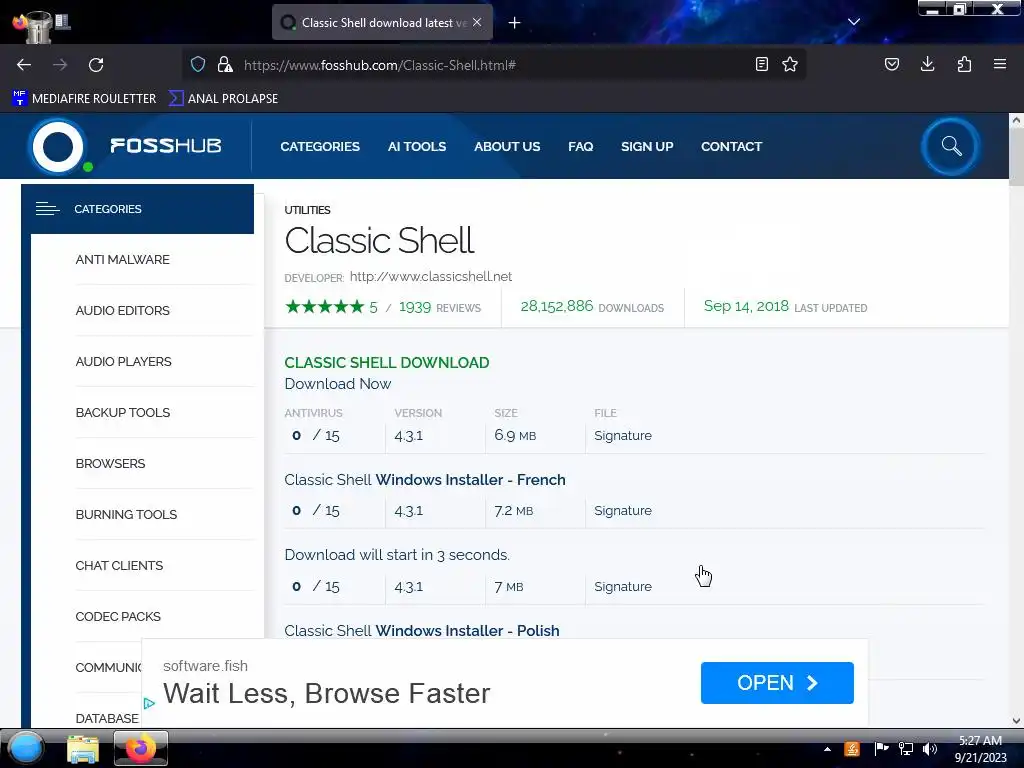Bookmark this page with star icon
This screenshot has width=1024, height=768.
pos(790,64)
